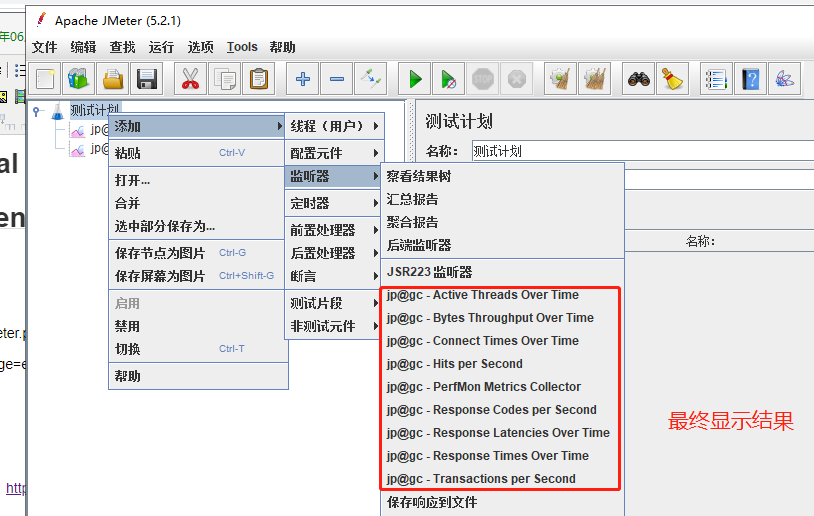814x516 pixels.
Task: Click Start no pauses icon
Action: pyautogui.click(x=449, y=79)
